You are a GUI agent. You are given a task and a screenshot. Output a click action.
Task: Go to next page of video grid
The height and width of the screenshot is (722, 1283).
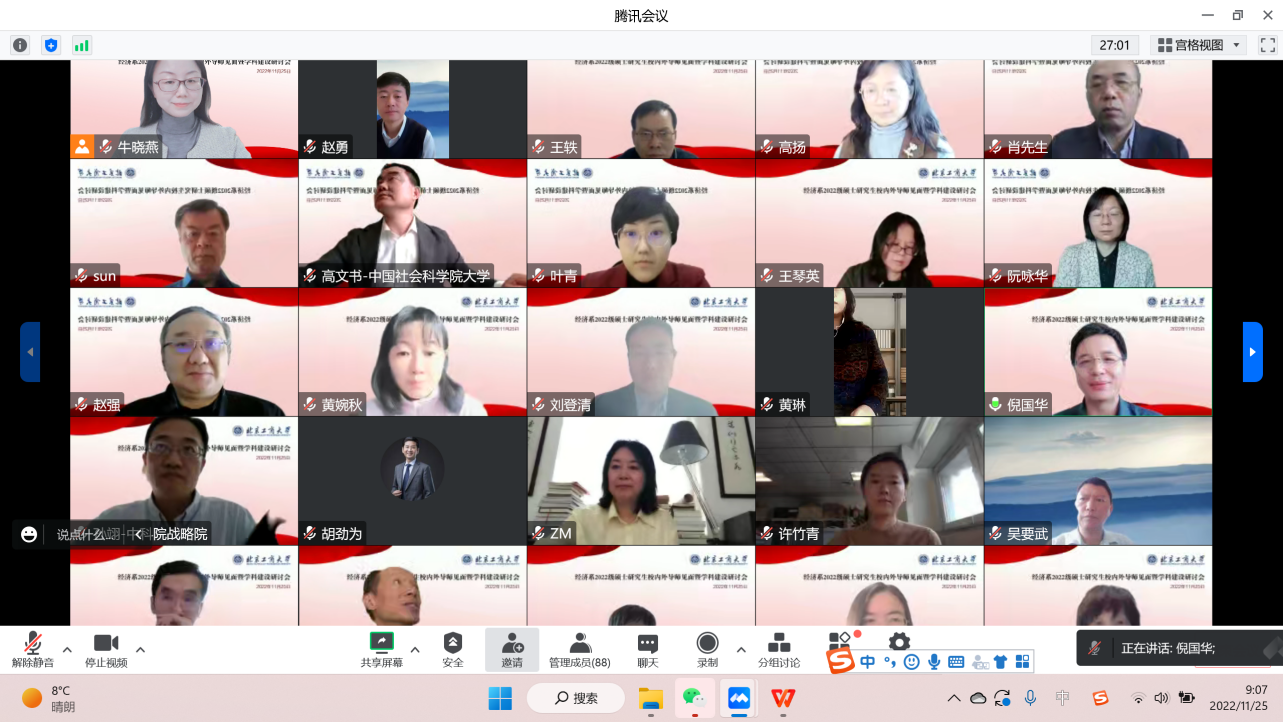[1252, 352]
